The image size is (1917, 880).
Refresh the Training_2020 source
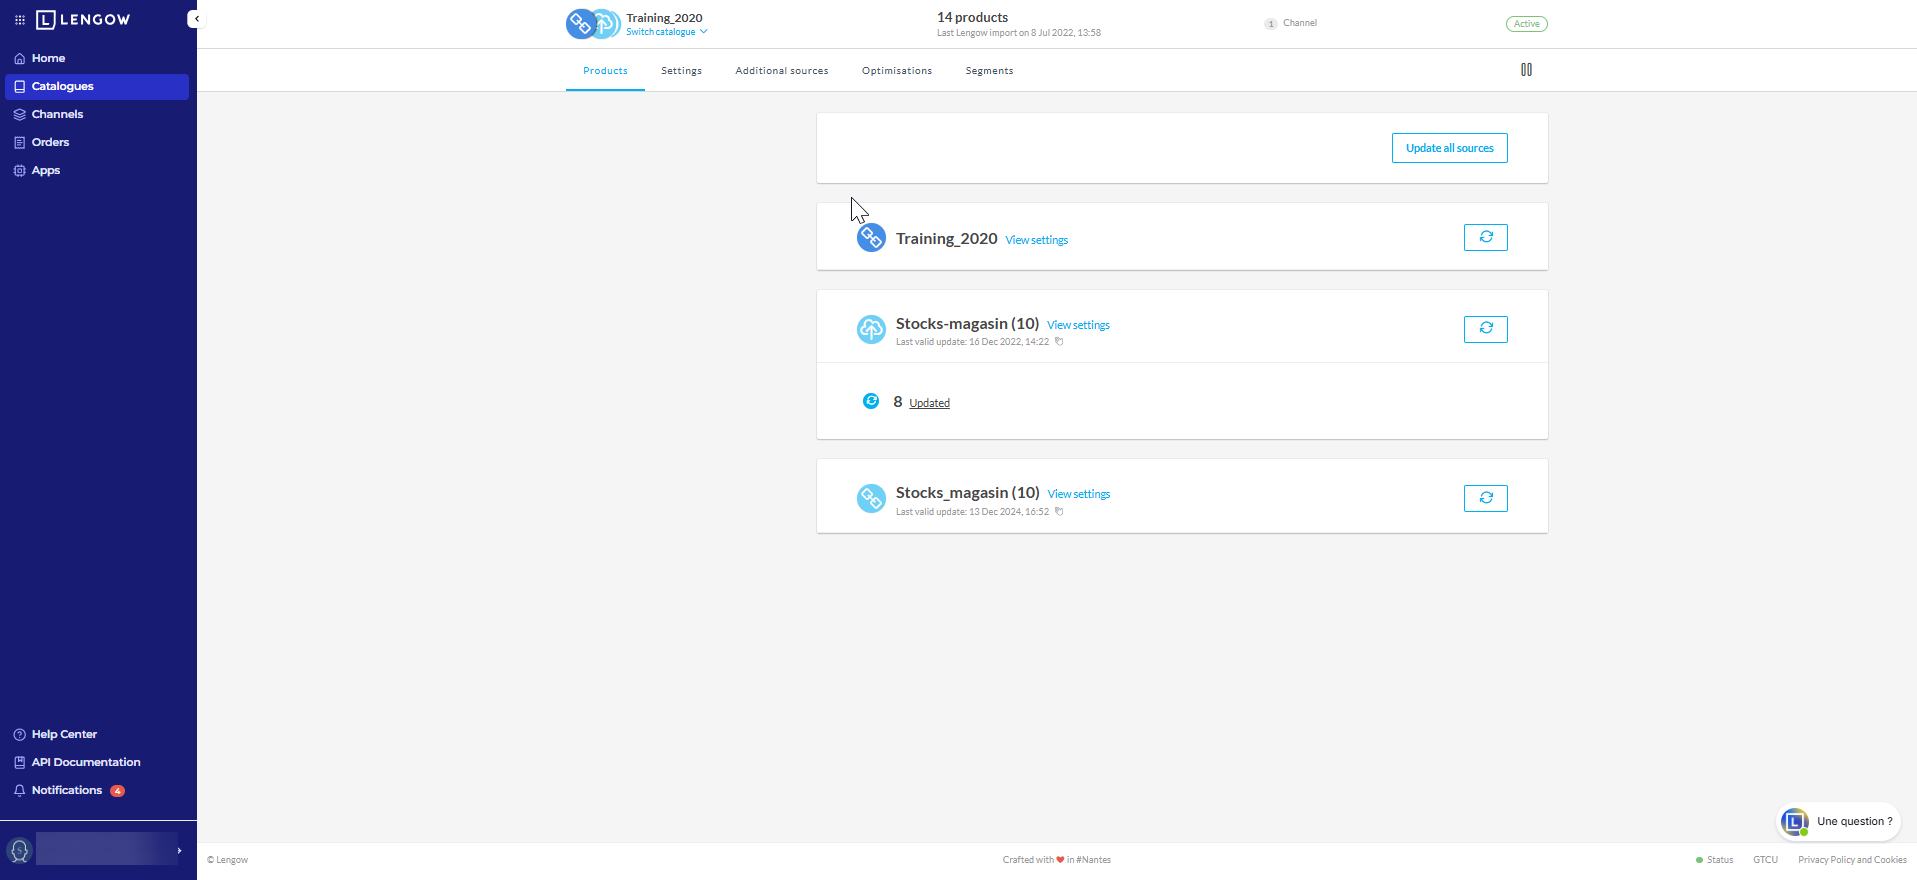click(x=1485, y=237)
